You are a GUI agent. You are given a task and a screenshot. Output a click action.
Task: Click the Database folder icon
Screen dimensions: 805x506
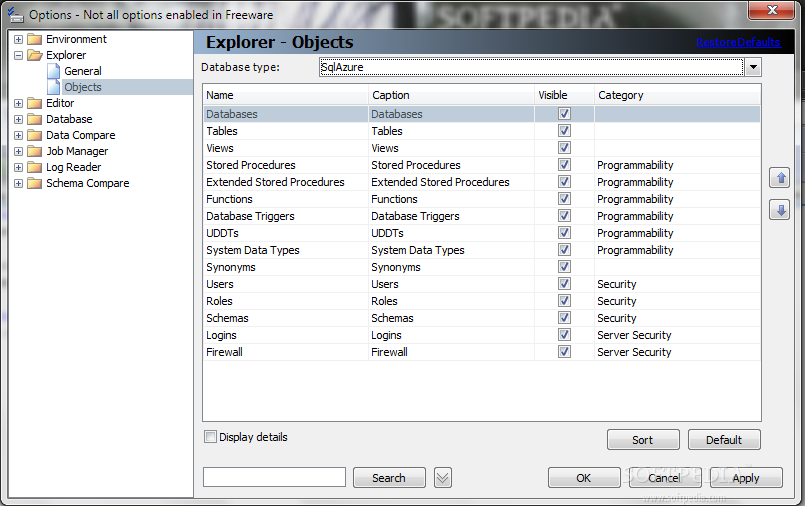[x=34, y=119]
